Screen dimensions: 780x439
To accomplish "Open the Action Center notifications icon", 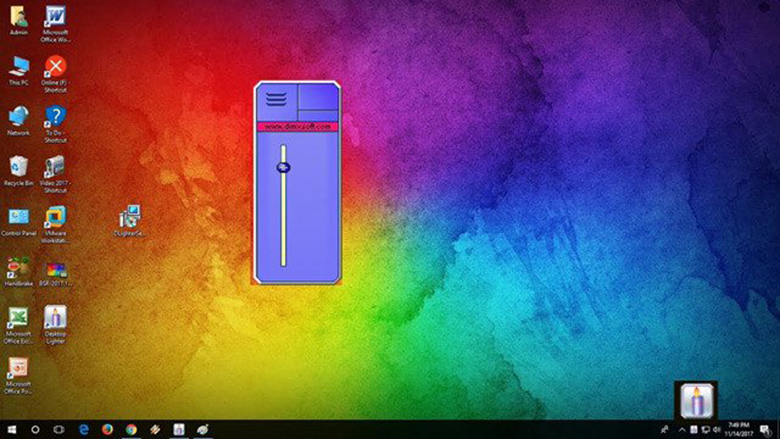I will pyautogui.click(x=765, y=430).
